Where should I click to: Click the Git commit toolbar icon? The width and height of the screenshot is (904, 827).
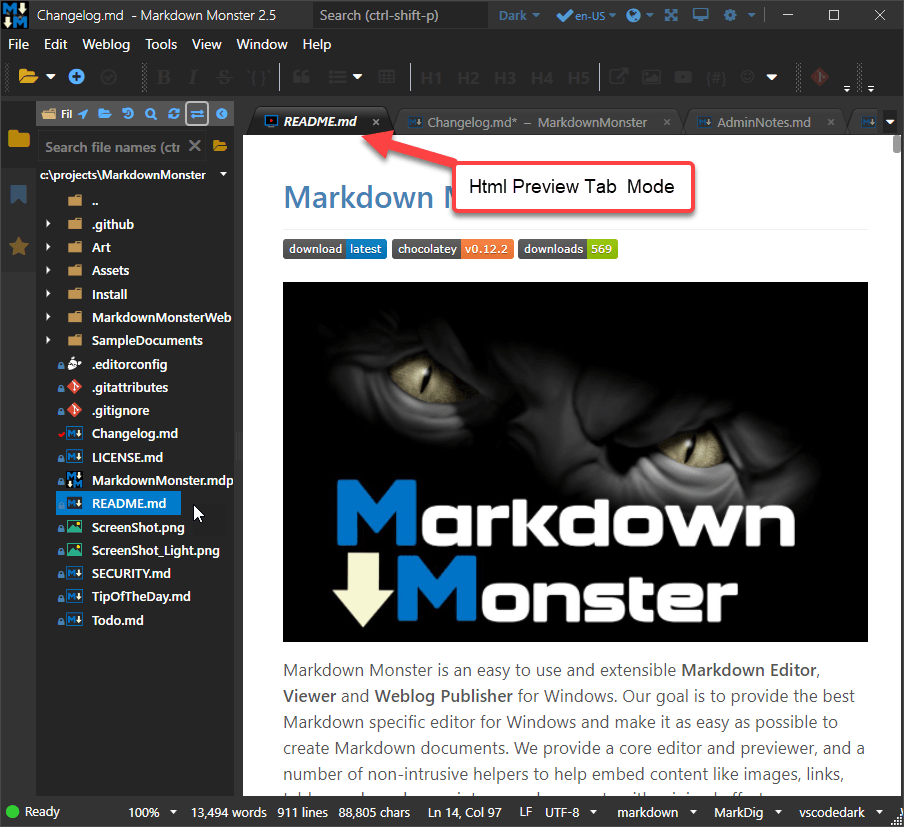pos(819,77)
